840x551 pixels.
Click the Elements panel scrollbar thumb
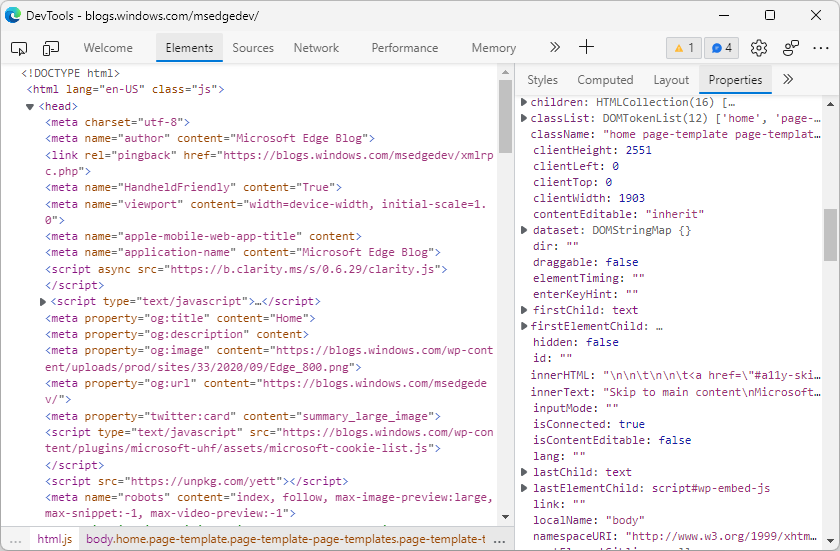(505, 116)
